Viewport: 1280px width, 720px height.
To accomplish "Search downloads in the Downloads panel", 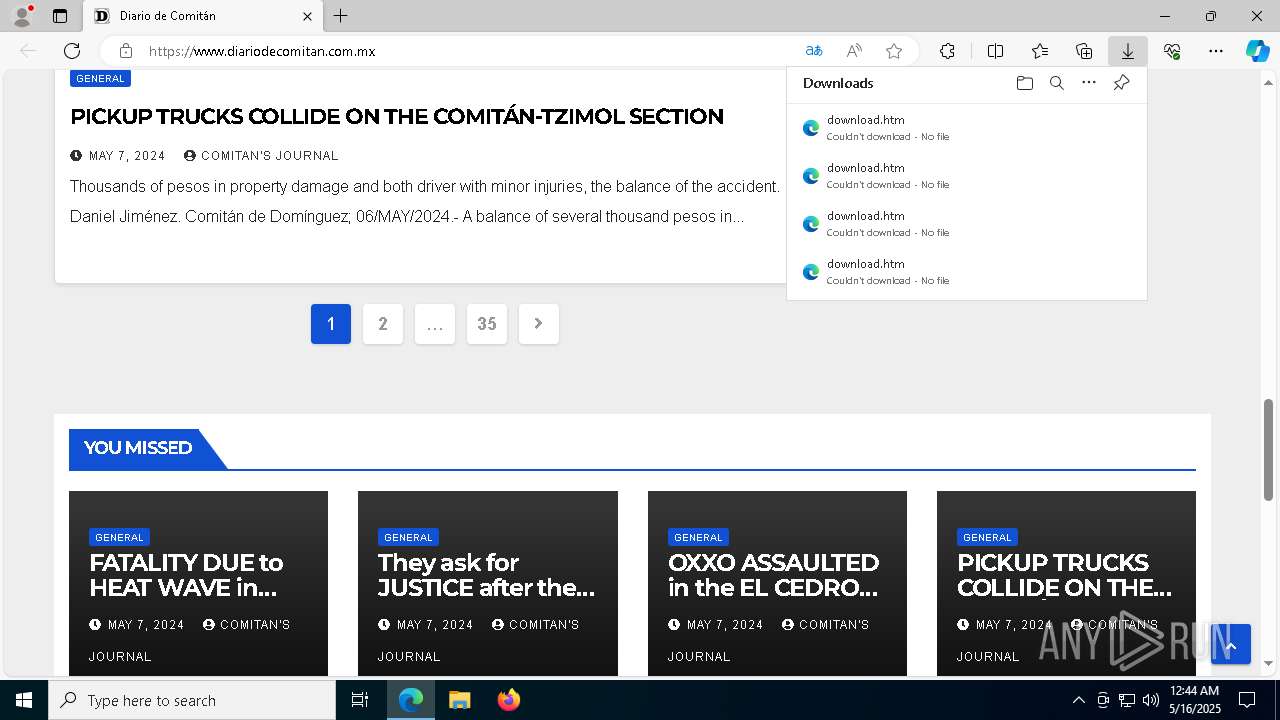I will click(1057, 83).
